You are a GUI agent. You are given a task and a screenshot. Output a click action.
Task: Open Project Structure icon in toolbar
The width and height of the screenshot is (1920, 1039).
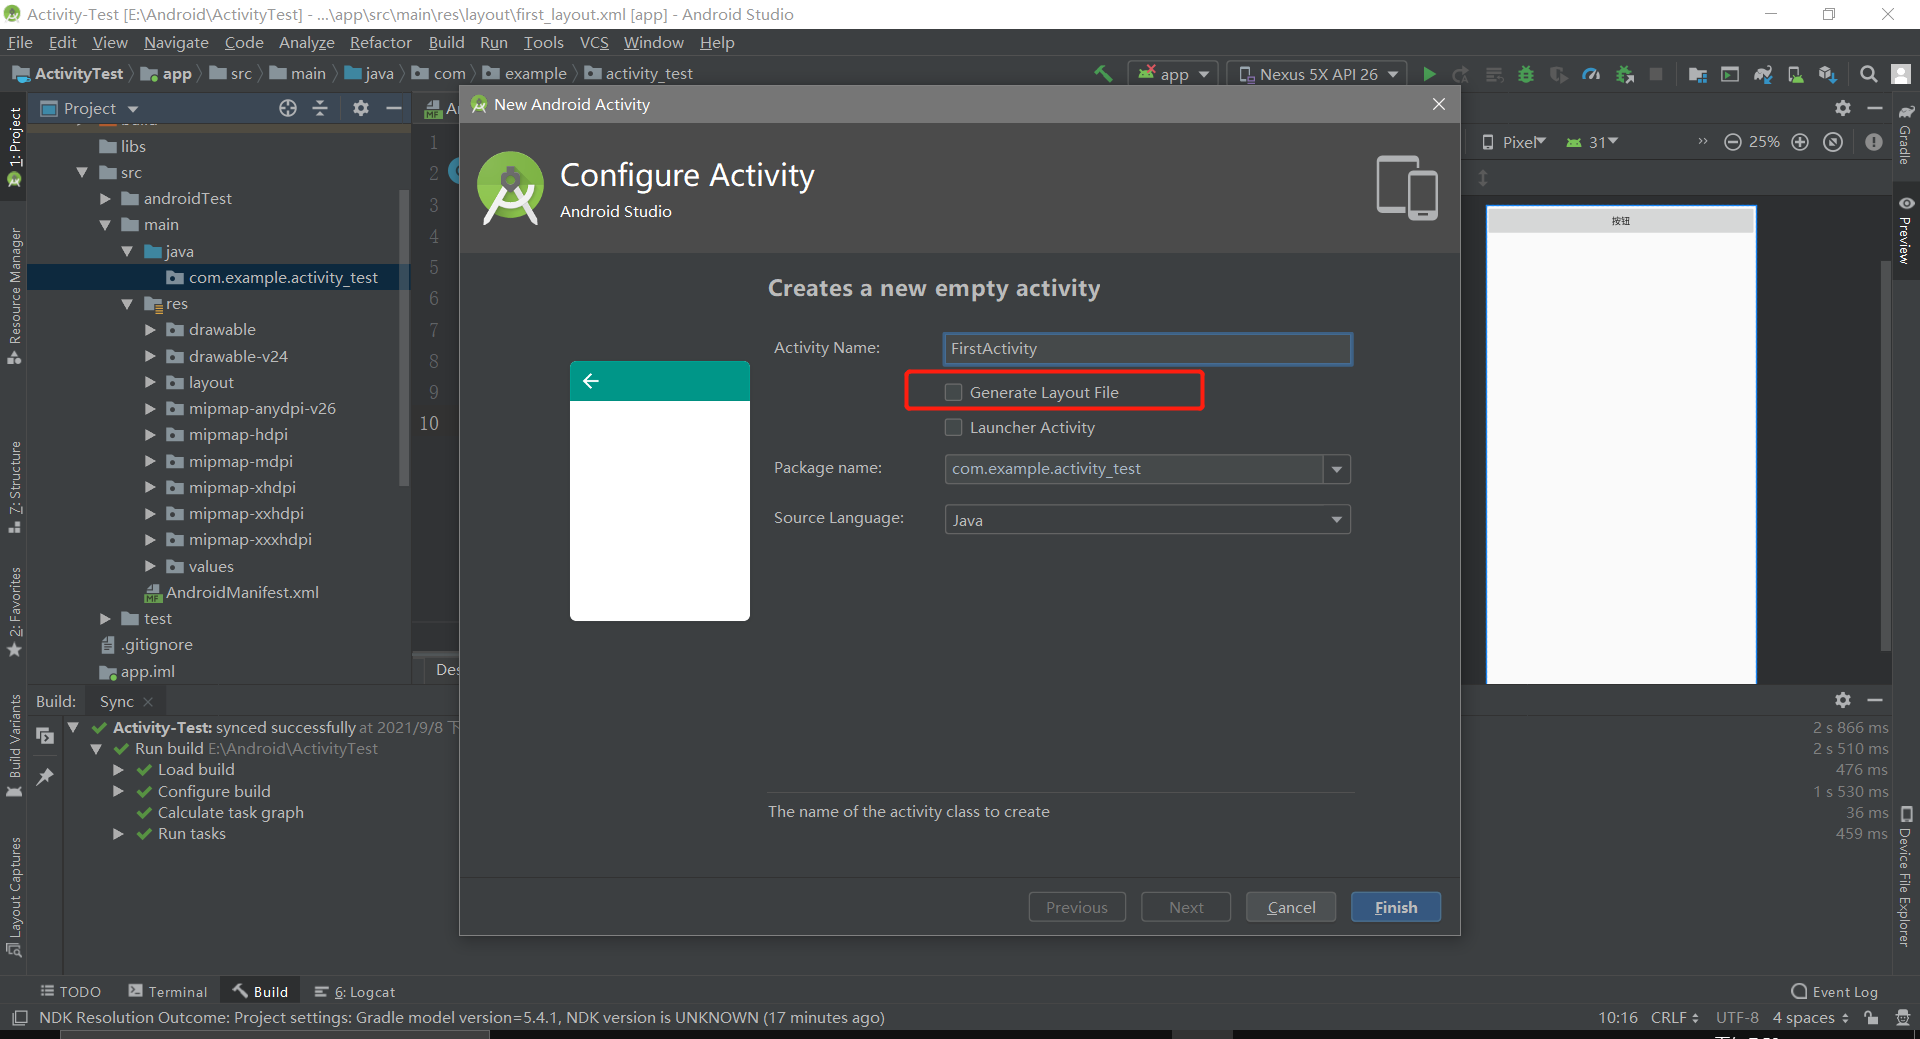click(x=1697, y=74)
